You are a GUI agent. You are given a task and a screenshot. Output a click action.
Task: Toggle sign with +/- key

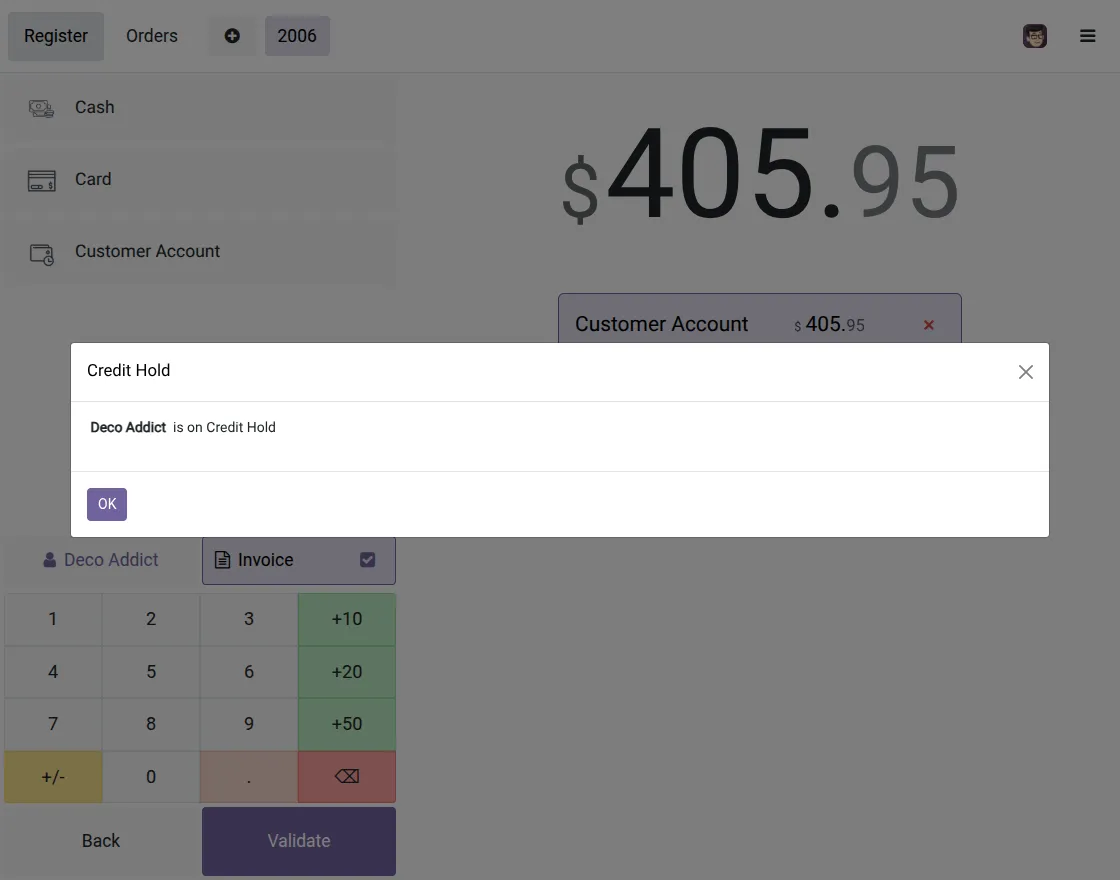pyautogui.click(x=53, y=777)
